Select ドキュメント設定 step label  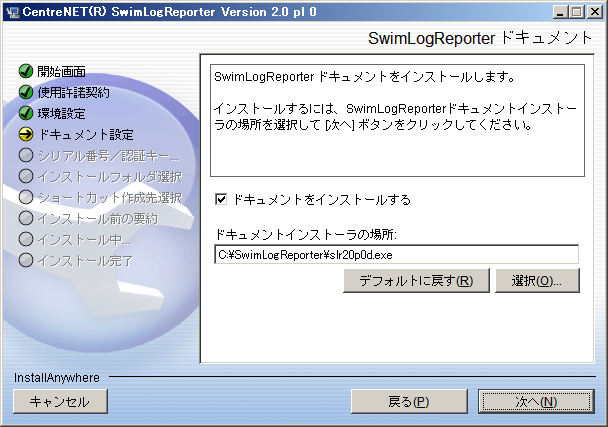click(86, 135)
